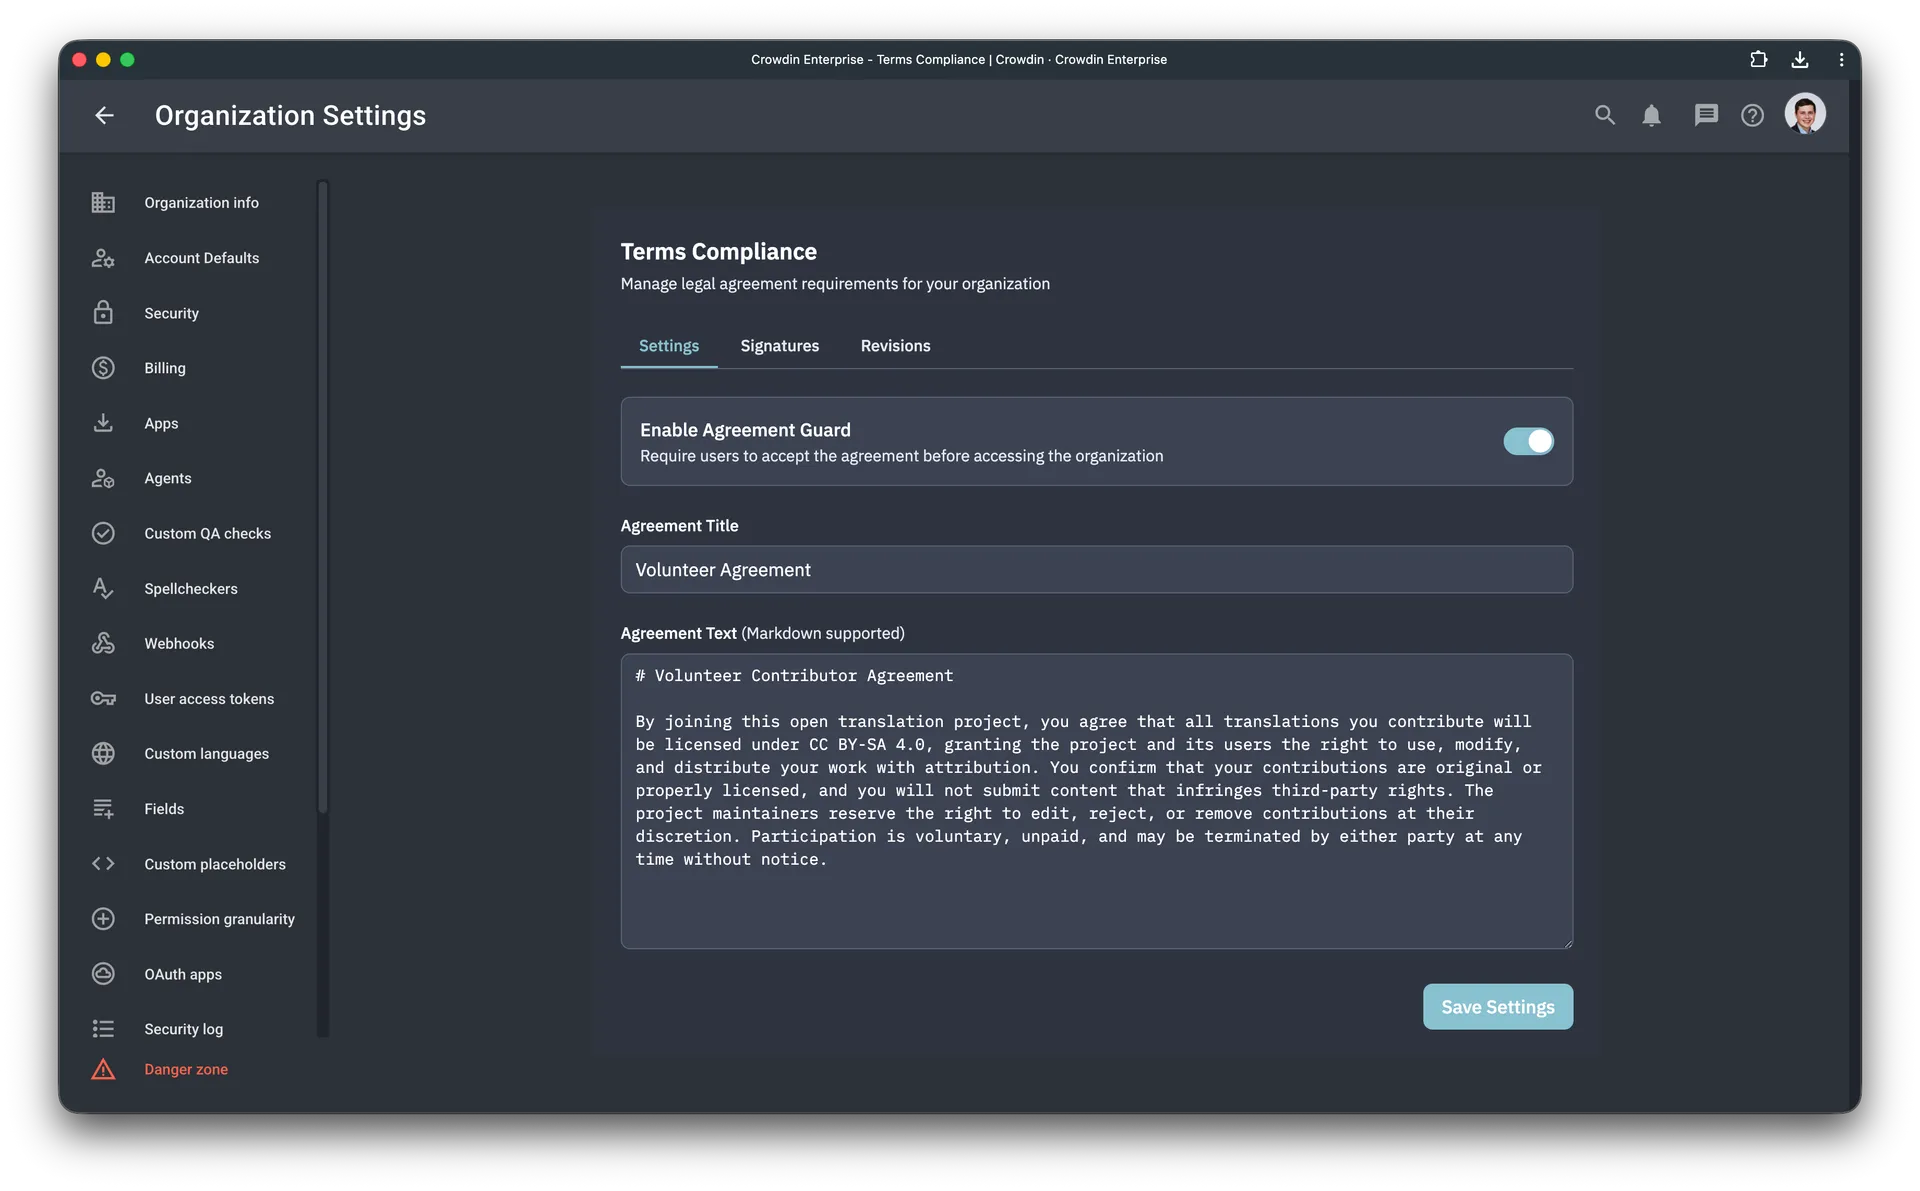Click the Save Settings button

[1497, 1007]
